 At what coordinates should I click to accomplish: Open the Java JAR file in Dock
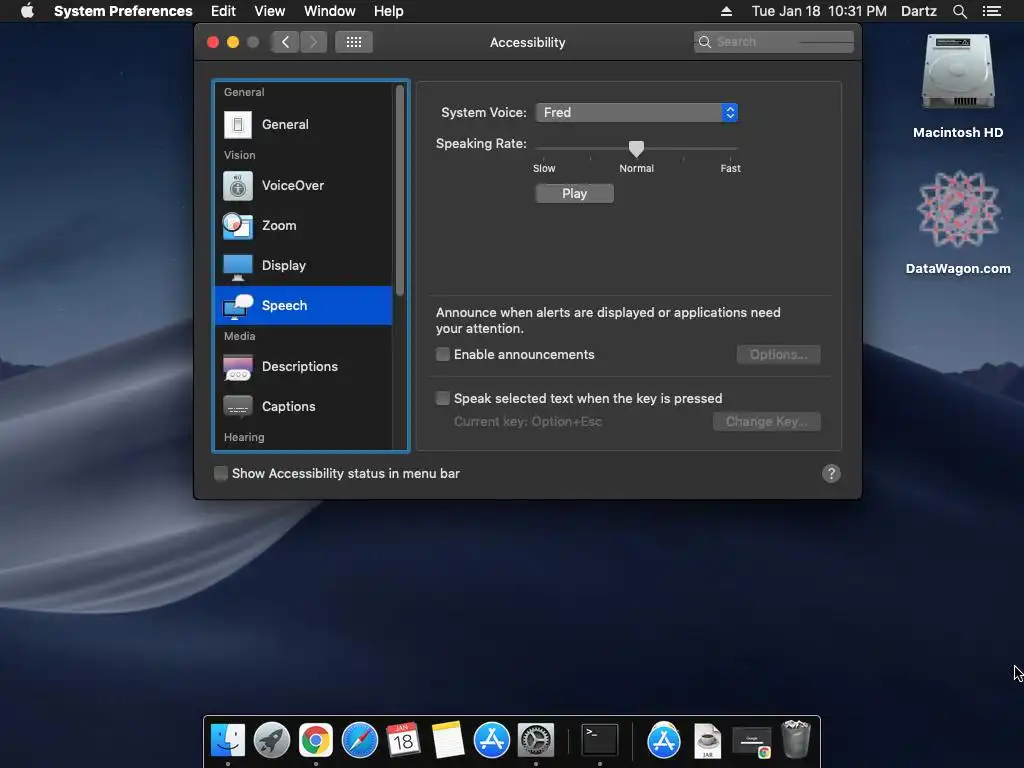pyautogui.click(x=707, y=741)
